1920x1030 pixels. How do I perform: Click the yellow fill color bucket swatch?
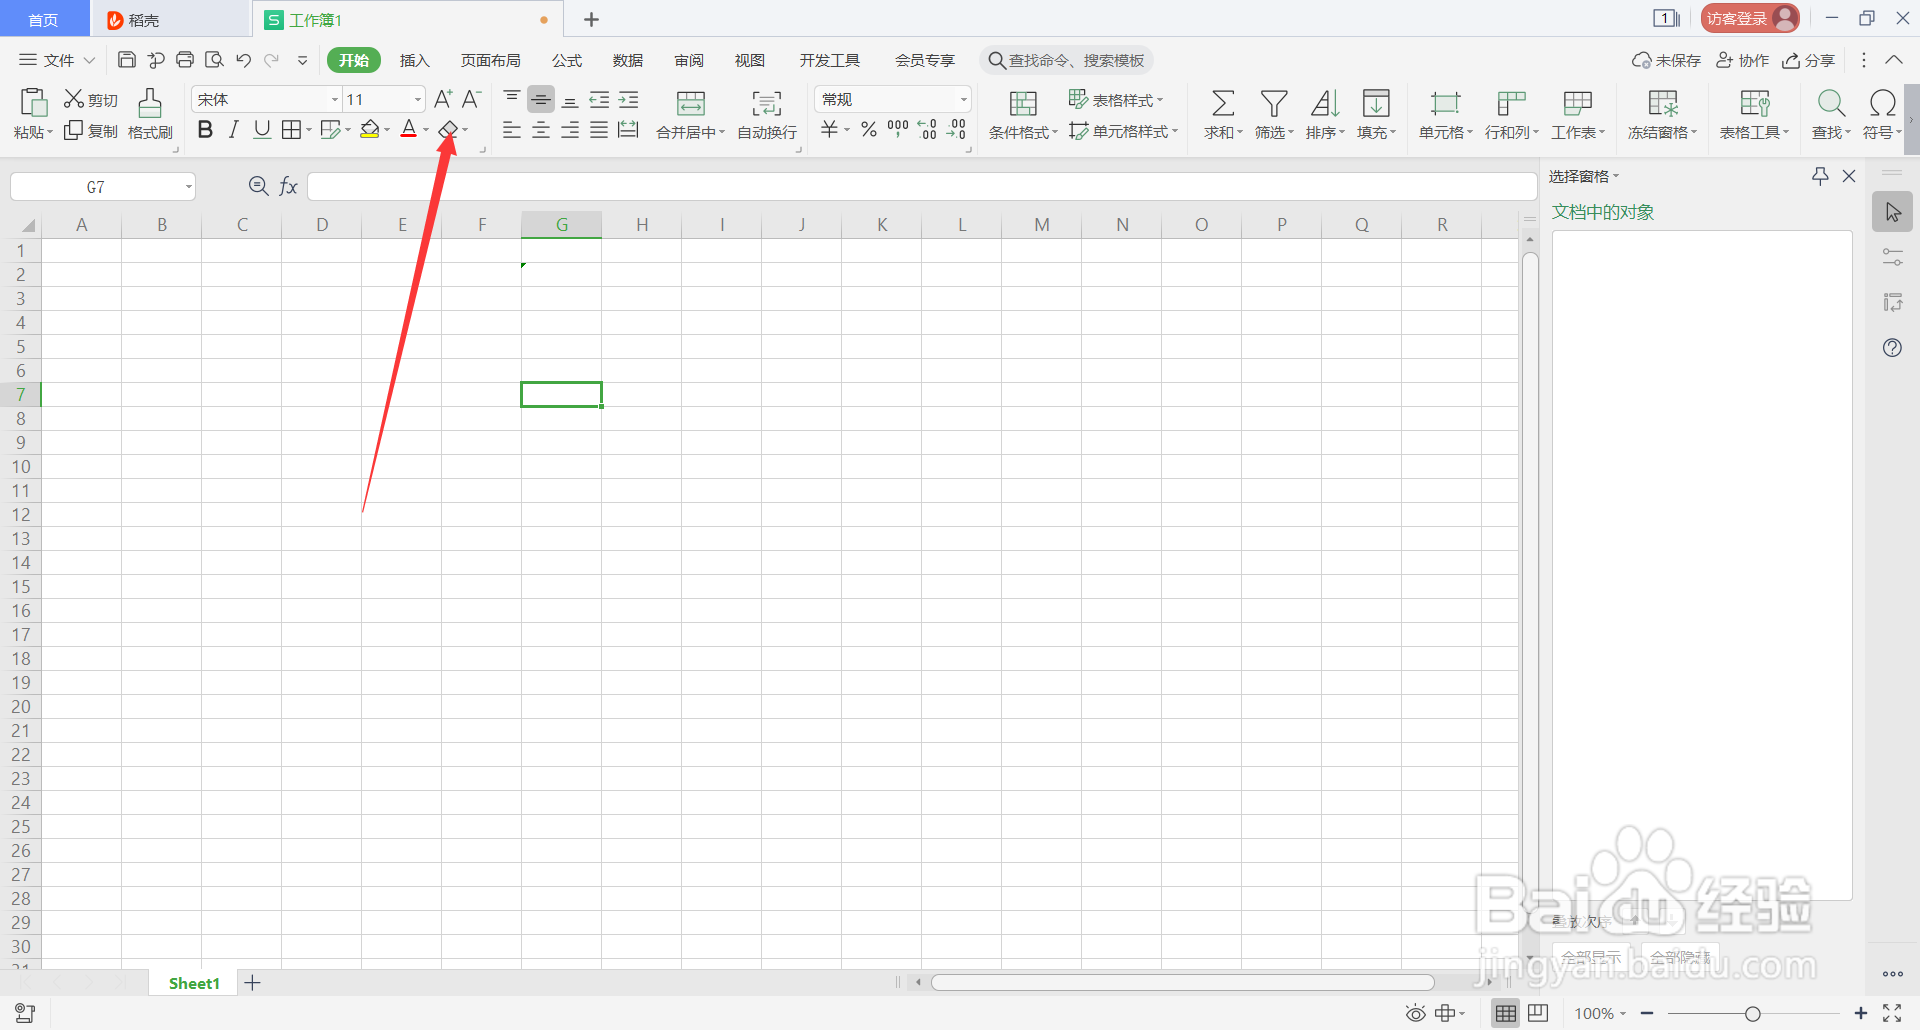point(370,130)
